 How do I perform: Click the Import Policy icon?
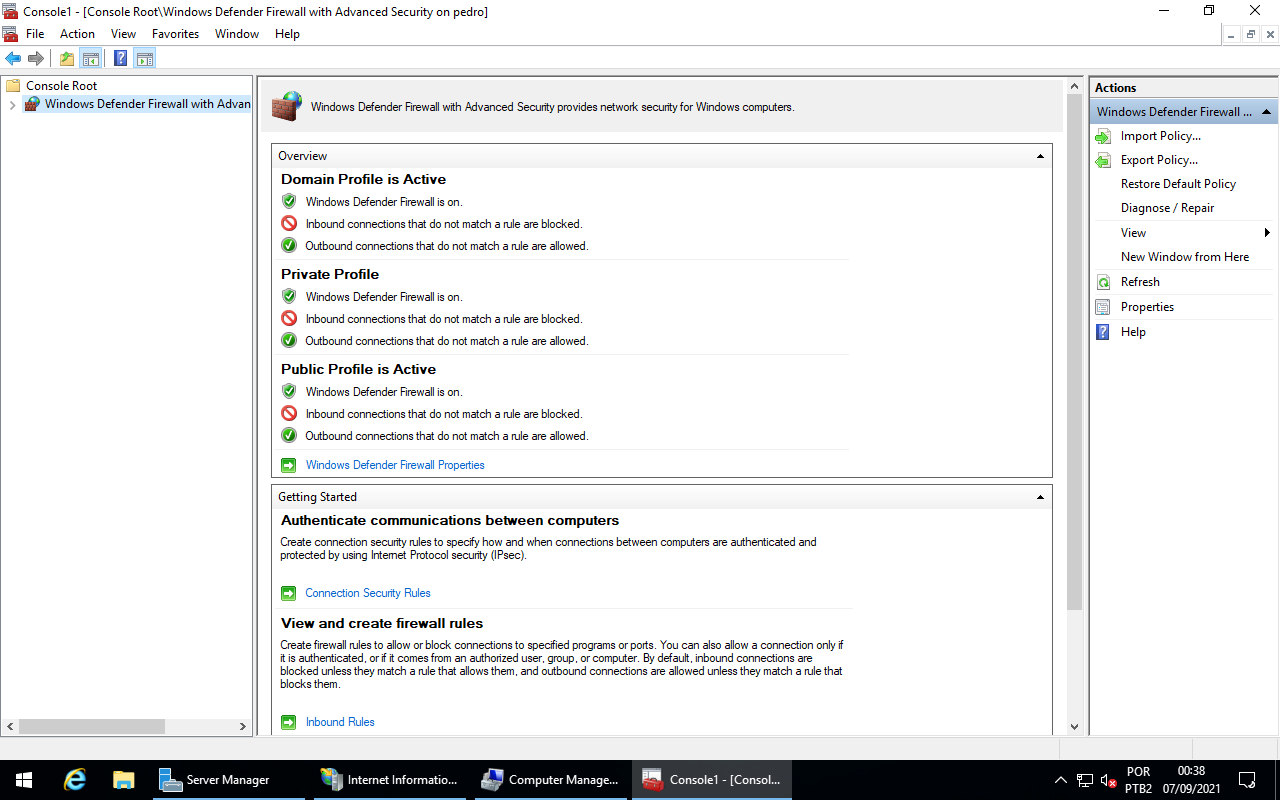coord(1104,135)
